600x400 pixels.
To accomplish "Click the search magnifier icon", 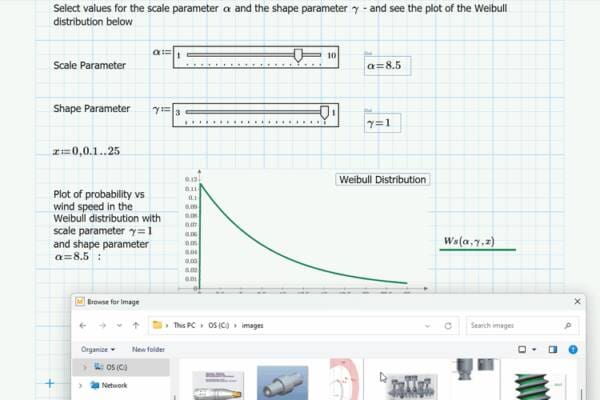I will click(567, 326).
